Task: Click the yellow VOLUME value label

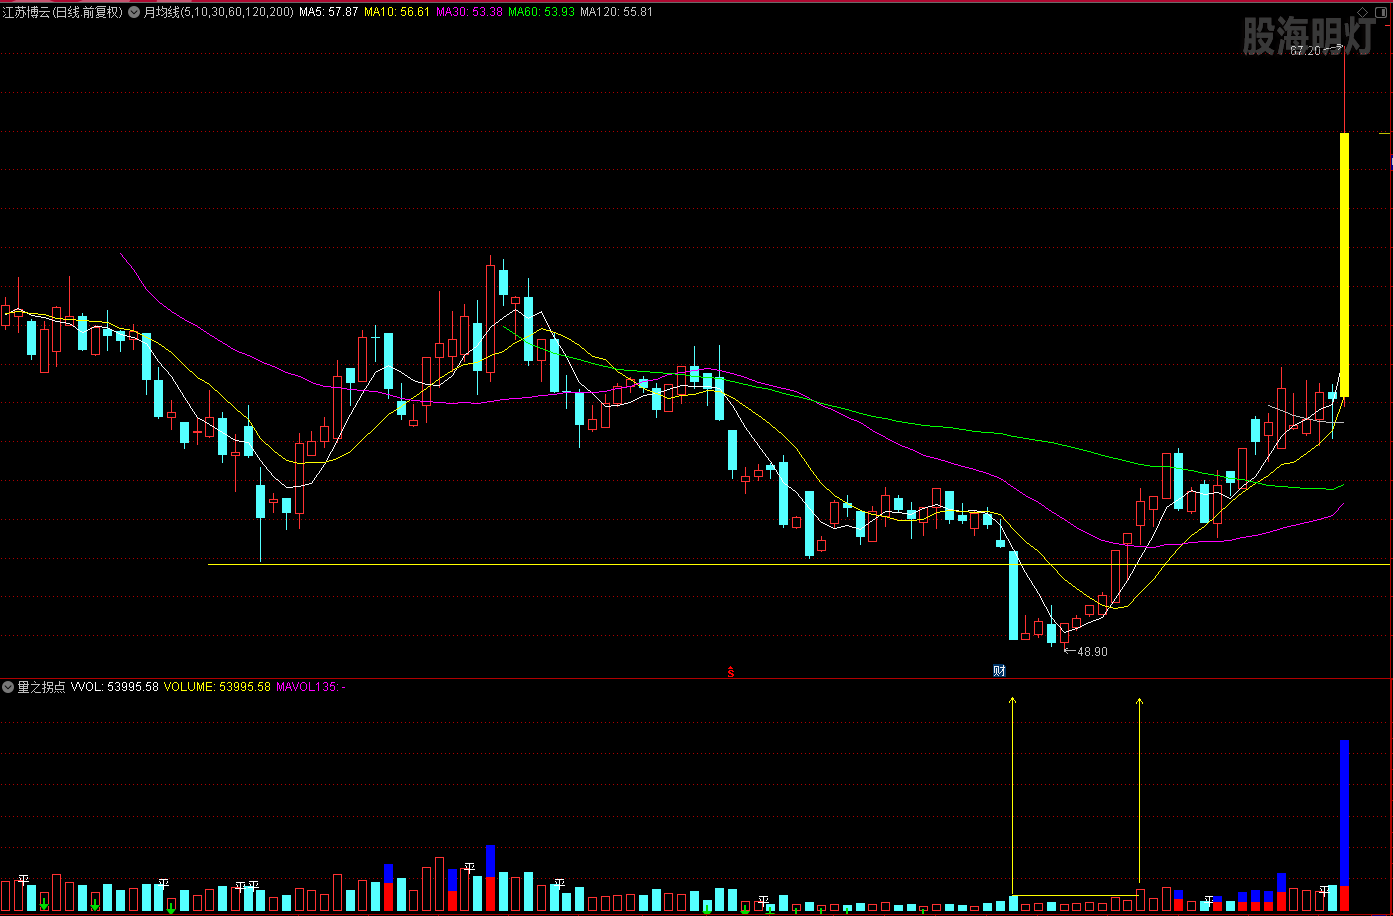Action: point(217,687)
